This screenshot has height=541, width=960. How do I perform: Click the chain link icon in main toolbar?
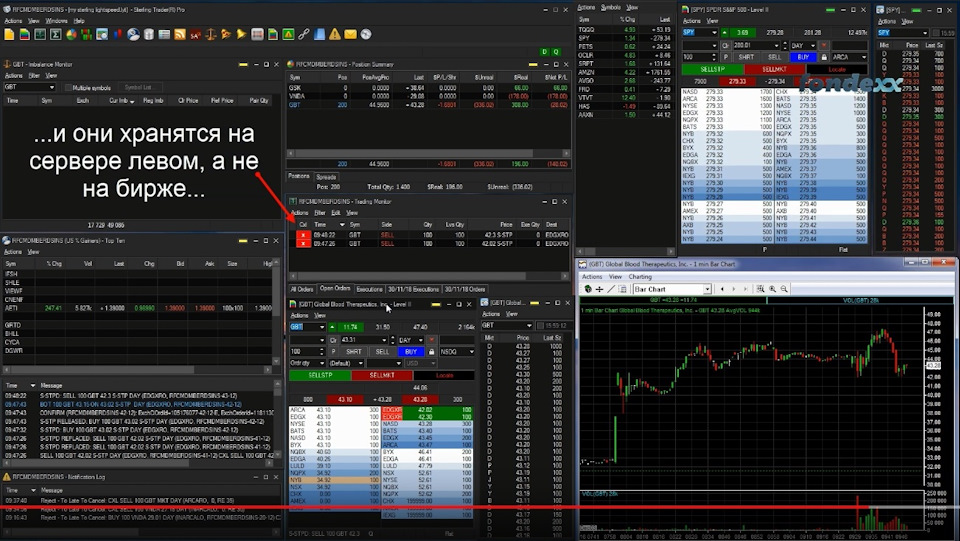tap(304, 35)
